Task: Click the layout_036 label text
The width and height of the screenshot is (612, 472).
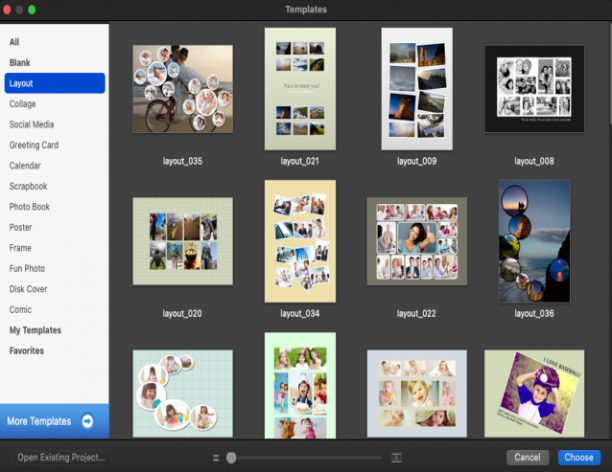Action: pos(534,313)
